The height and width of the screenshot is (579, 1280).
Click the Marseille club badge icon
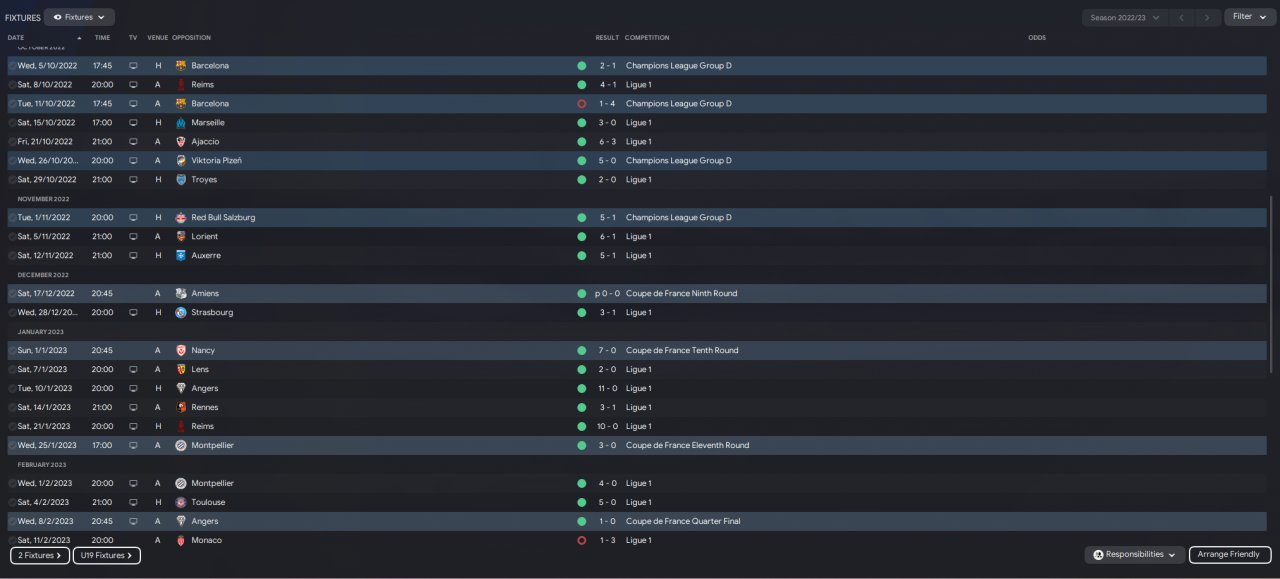(181, 123)
